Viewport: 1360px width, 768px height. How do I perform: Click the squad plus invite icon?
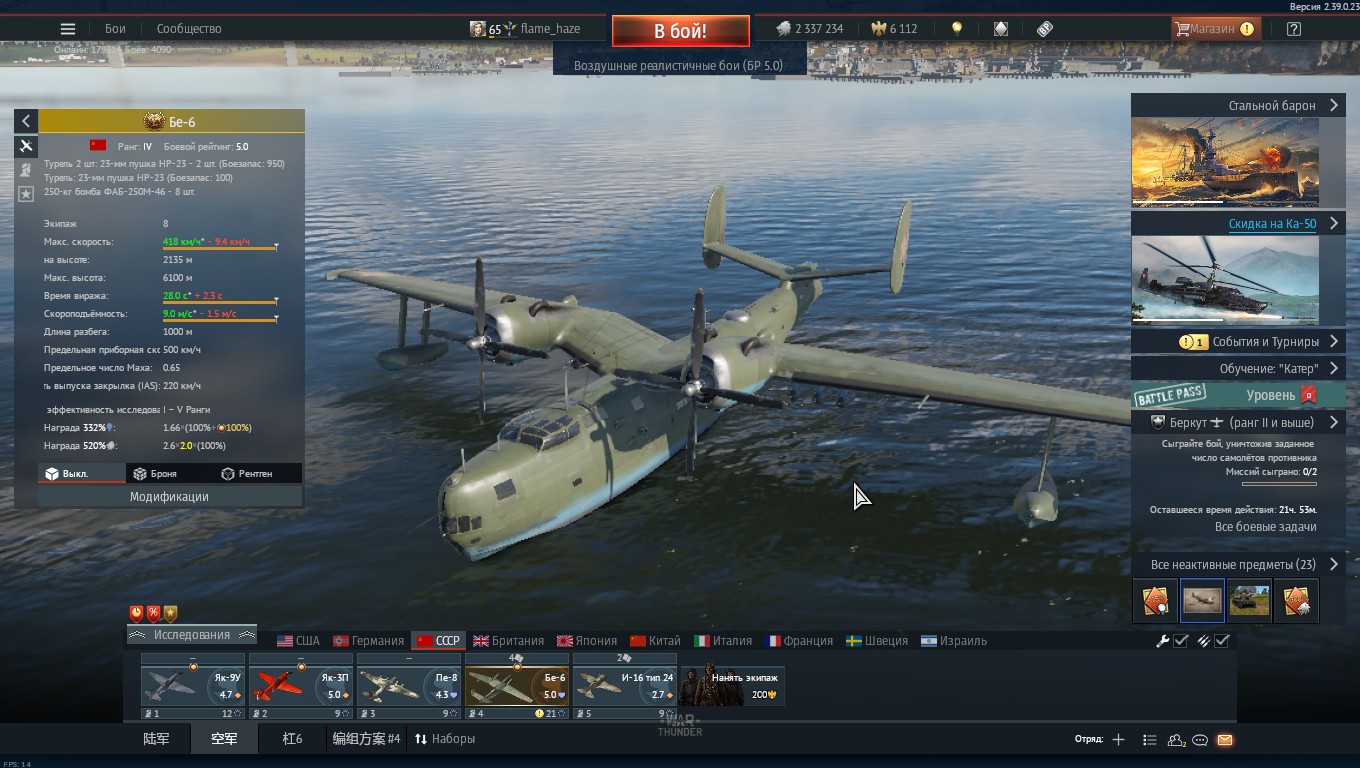[1118, 740]
